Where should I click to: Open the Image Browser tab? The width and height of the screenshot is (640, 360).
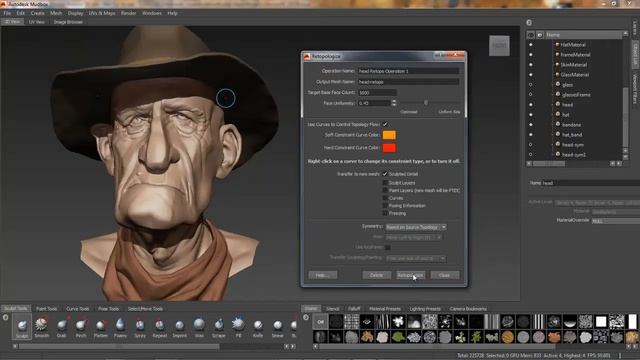[x=68, y=22]
